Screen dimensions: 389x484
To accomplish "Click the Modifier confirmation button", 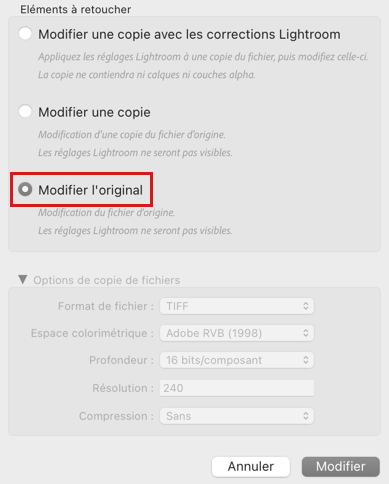I will click(341, 466).
